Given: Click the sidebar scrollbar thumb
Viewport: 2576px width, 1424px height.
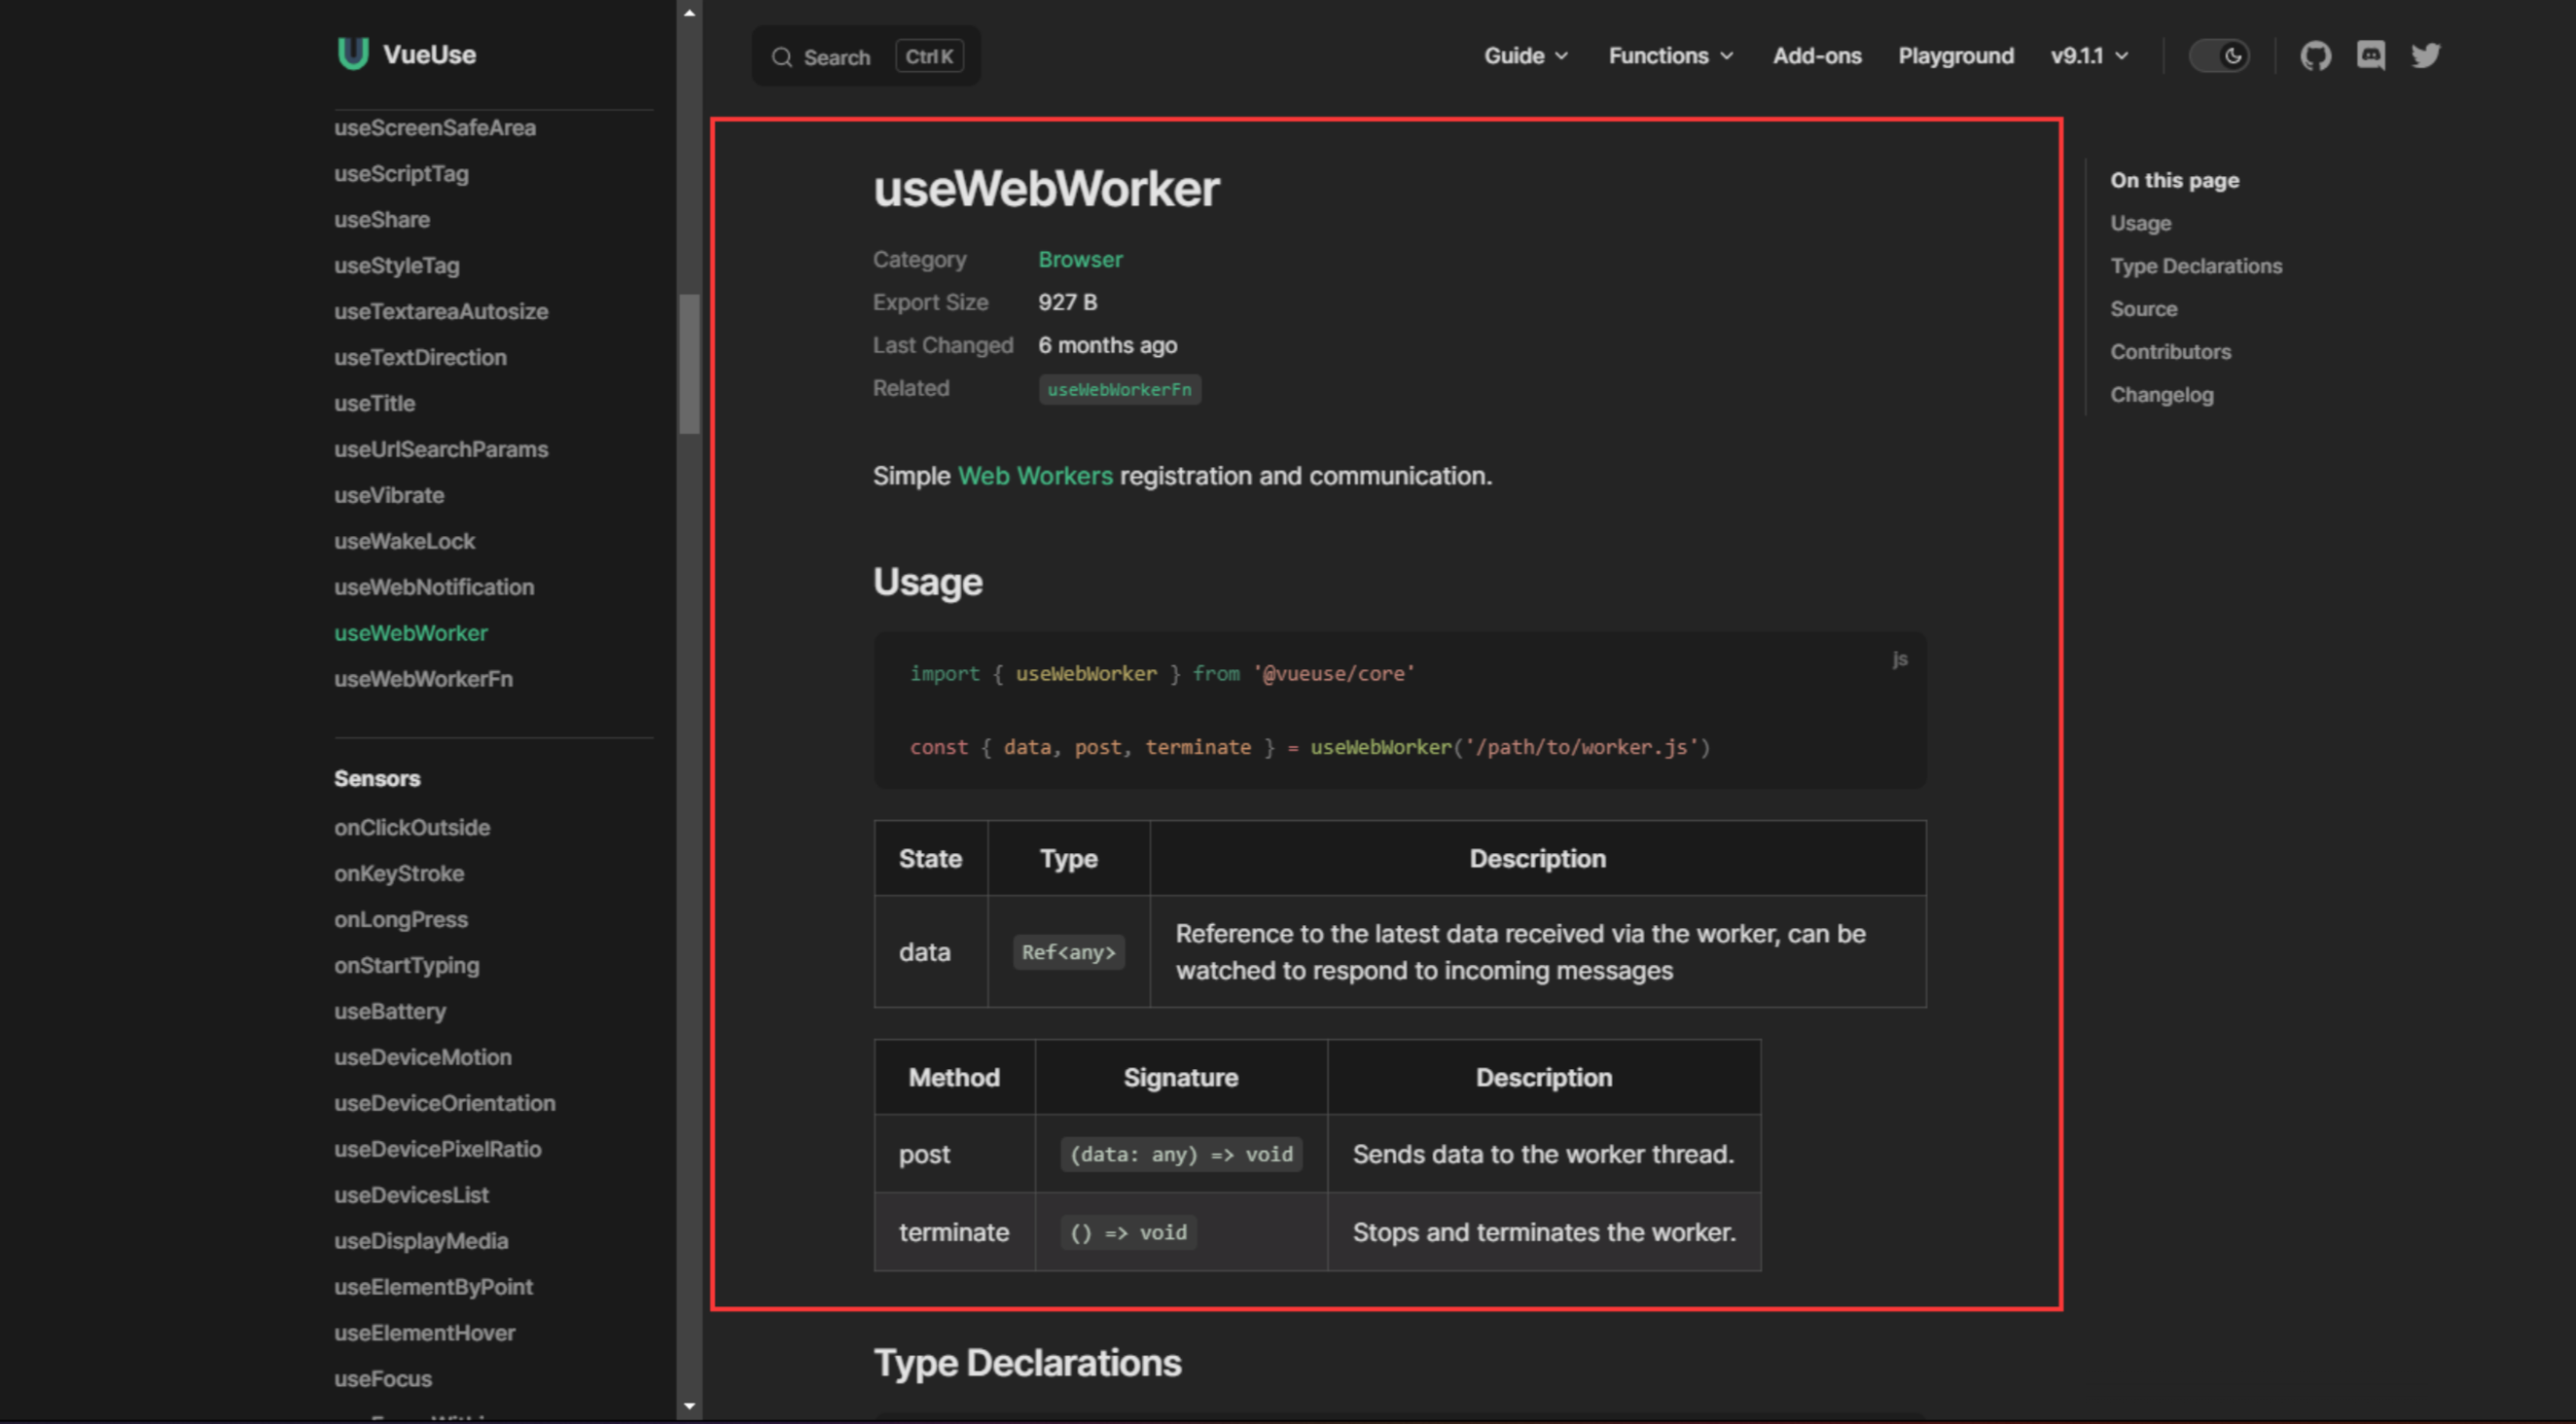Looking at the screenshot, I should pos(689,364).
